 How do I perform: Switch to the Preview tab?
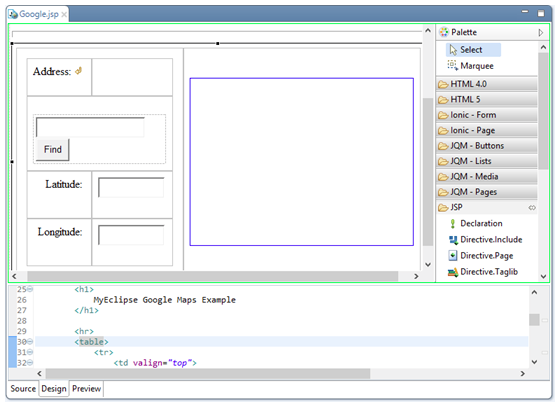pos(86,389)
